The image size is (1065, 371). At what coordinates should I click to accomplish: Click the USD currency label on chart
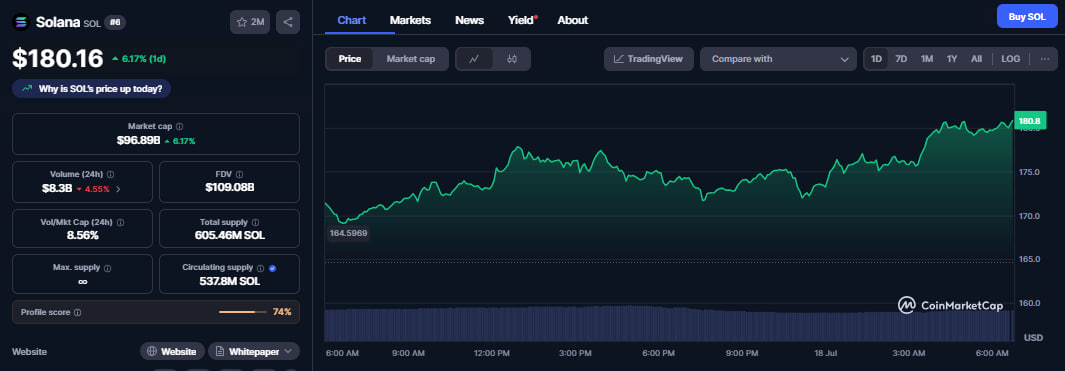[1033, 338]
